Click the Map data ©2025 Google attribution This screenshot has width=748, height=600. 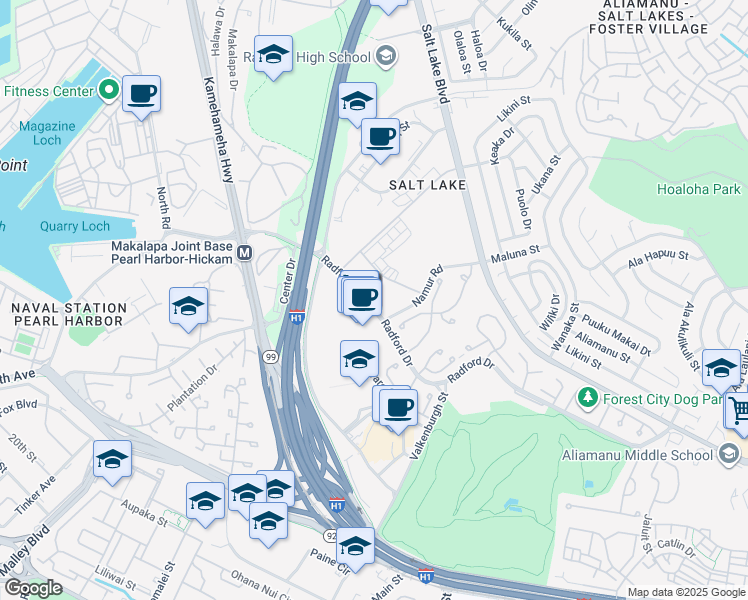[686, 593]
